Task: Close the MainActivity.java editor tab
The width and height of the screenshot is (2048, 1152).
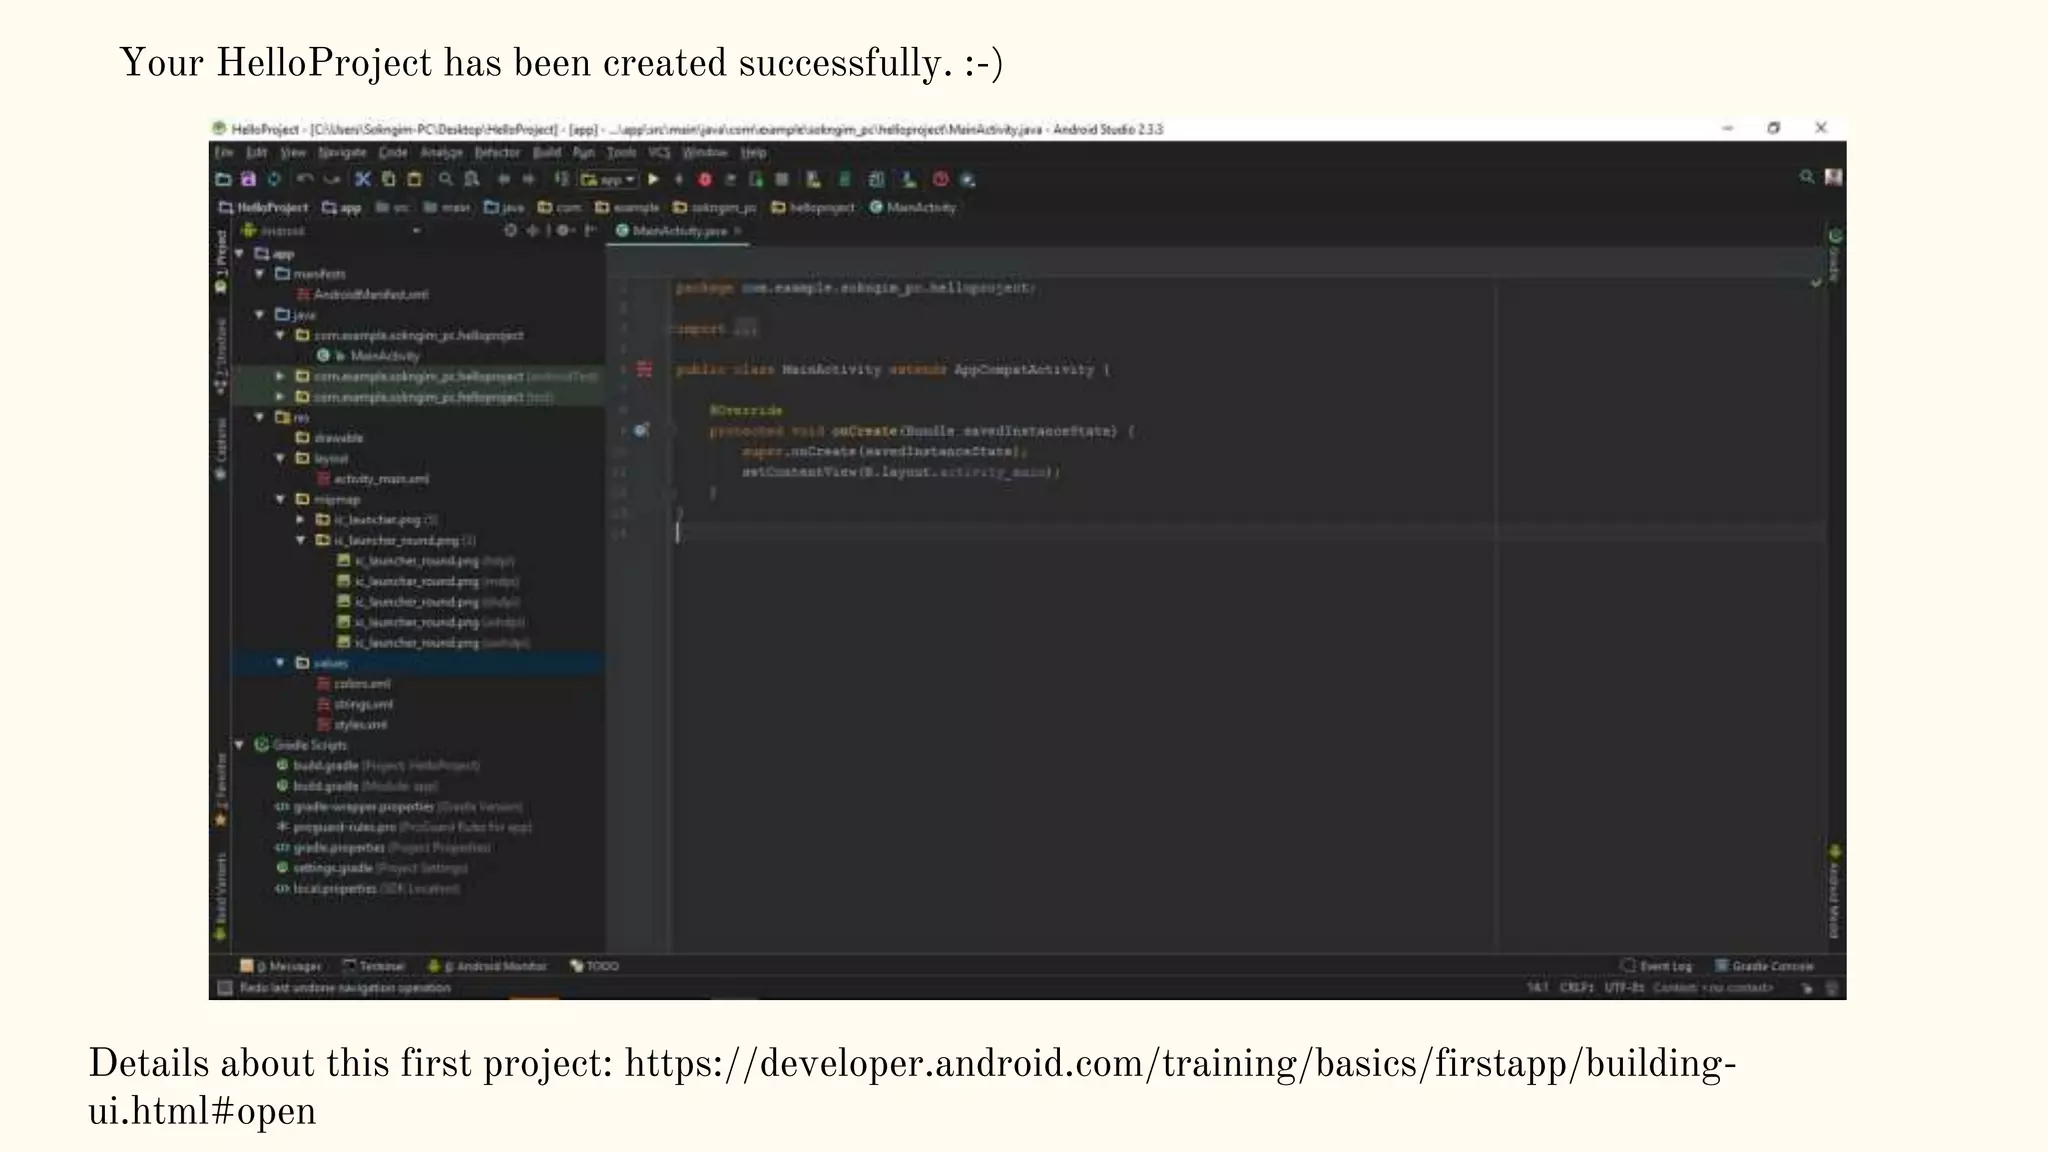Action: 738,231
